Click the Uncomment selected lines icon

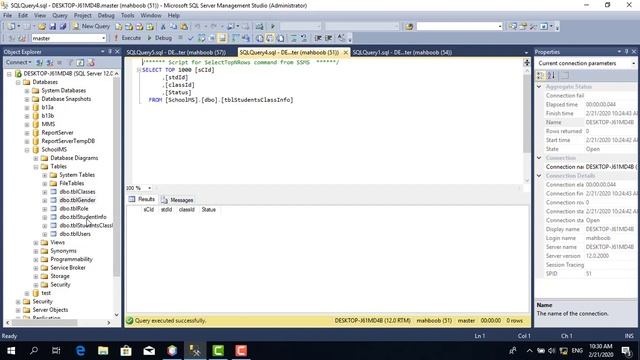tap(304, 38)
